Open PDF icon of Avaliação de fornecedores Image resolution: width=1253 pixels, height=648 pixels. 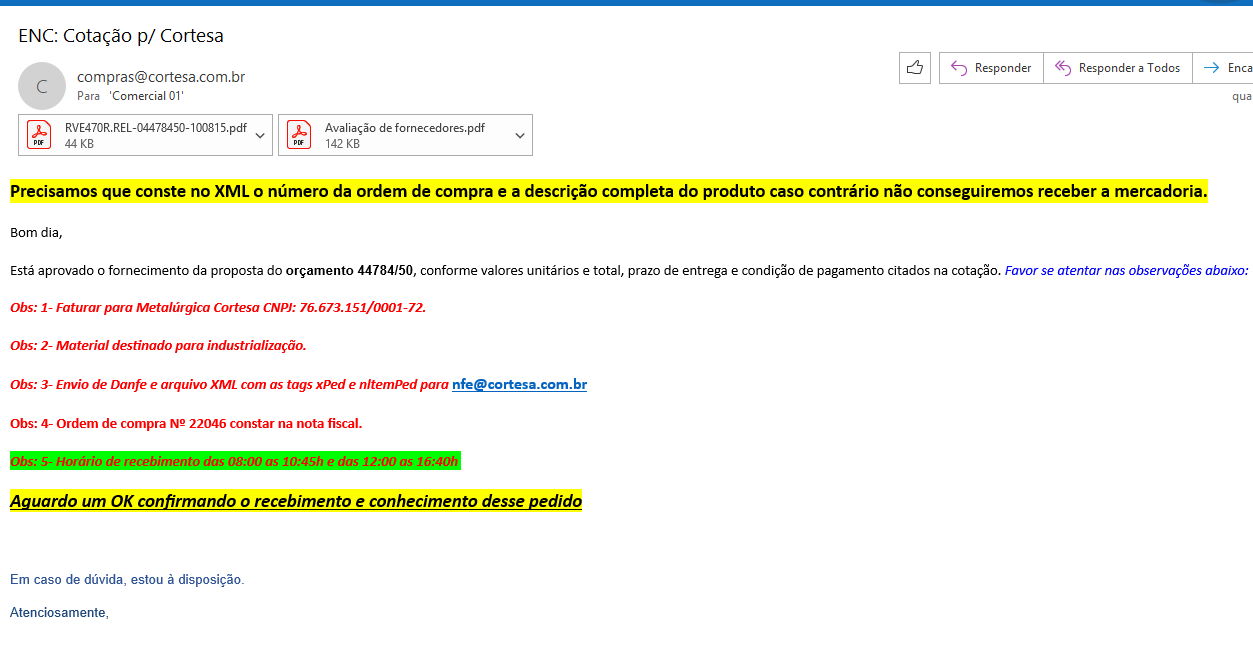[x=299, y=134]
